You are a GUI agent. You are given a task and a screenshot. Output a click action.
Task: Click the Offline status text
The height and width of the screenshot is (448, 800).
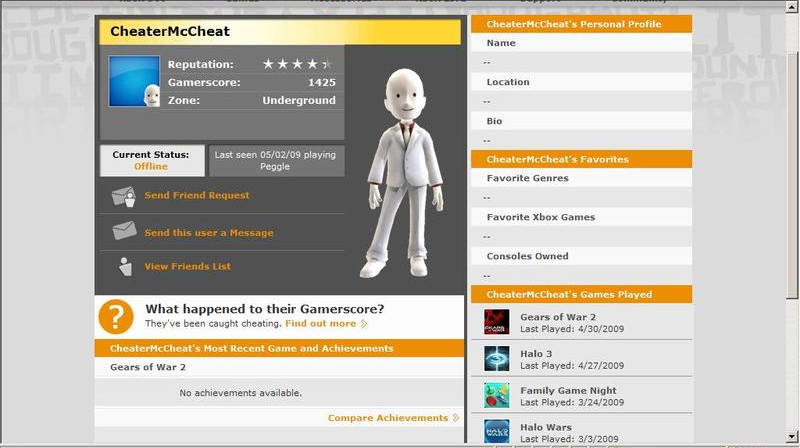151,166
